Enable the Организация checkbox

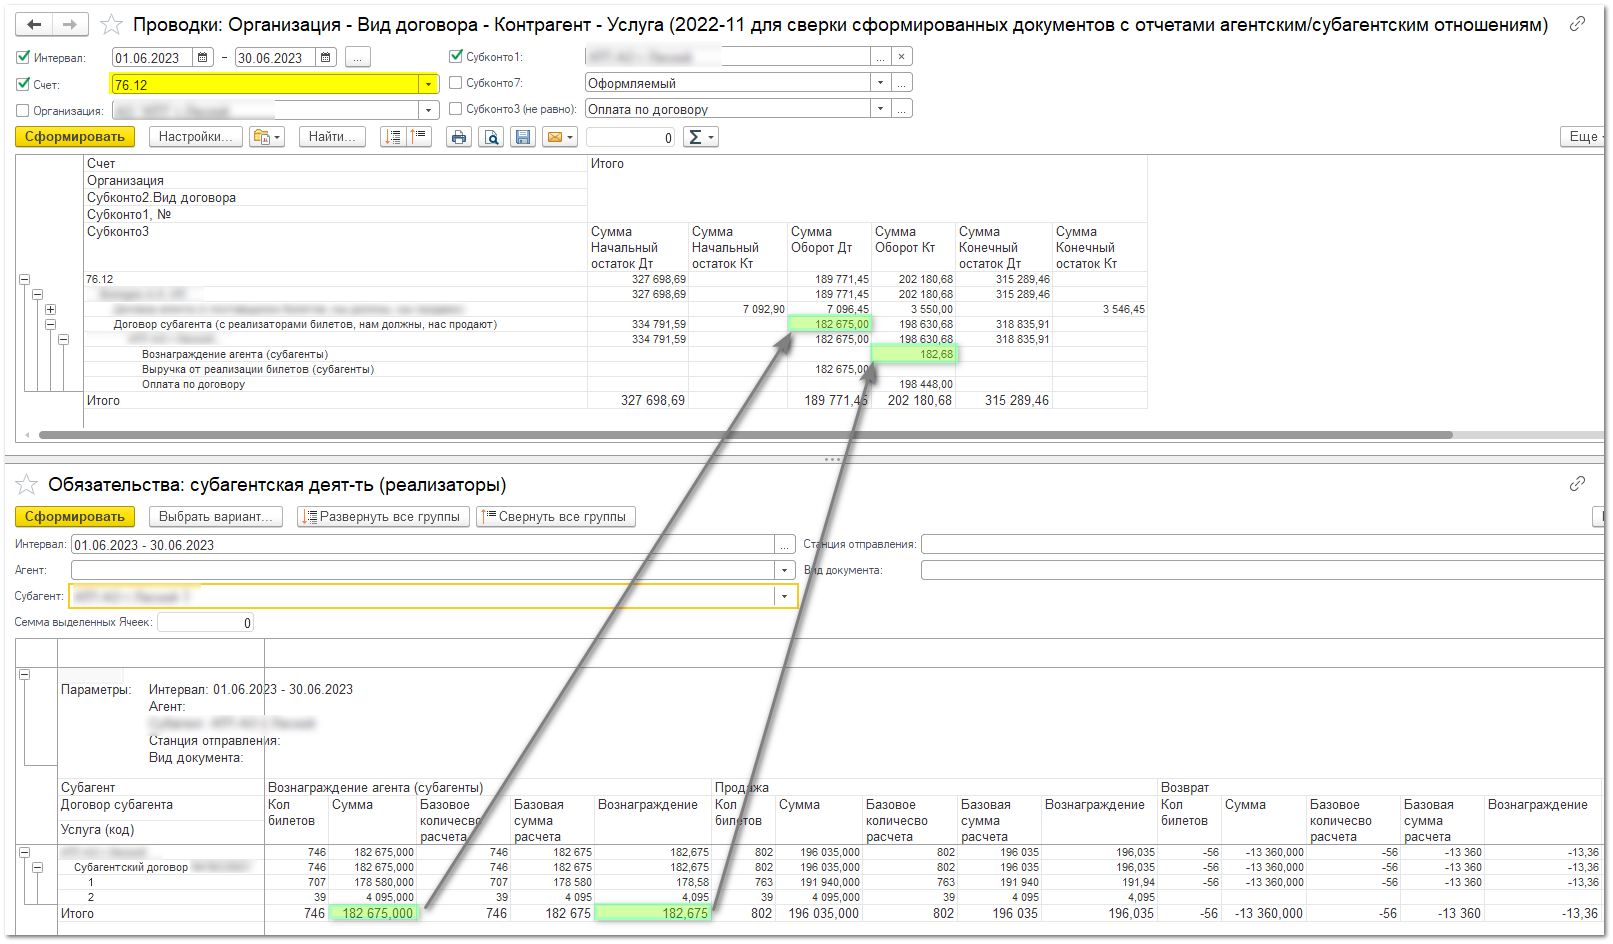23,111
